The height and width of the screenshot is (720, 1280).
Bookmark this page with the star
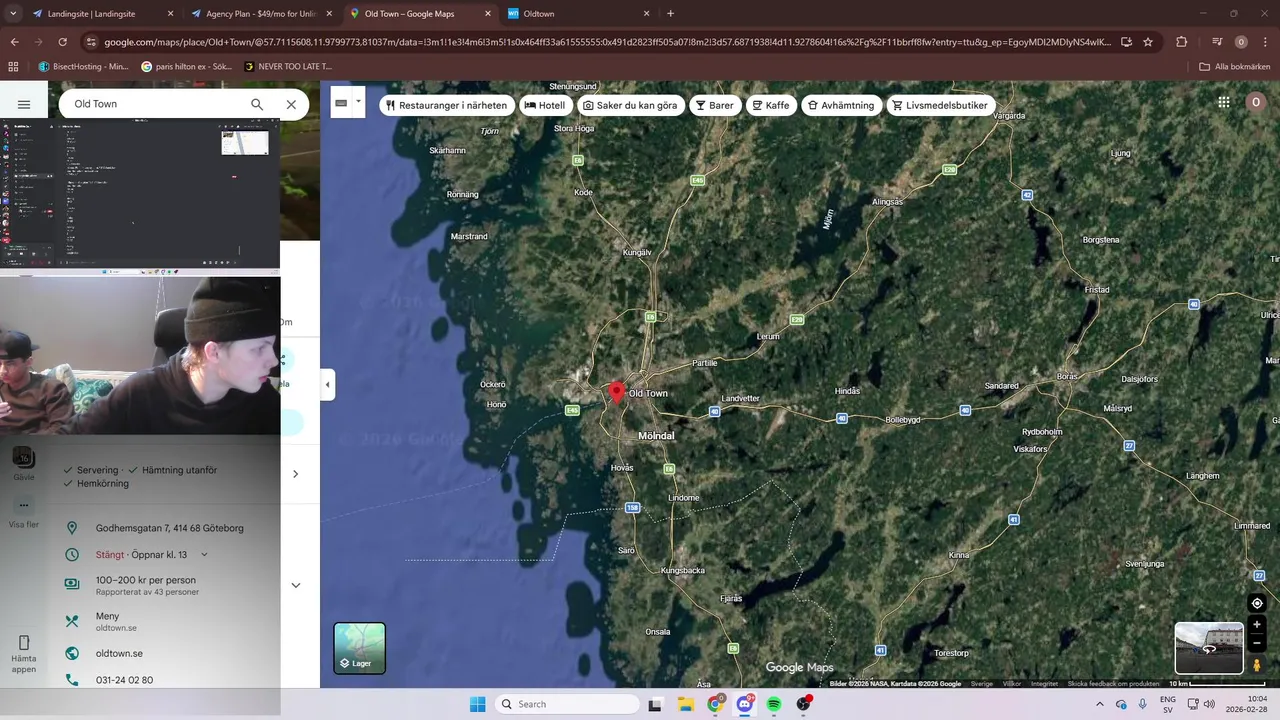[1148, 42]
